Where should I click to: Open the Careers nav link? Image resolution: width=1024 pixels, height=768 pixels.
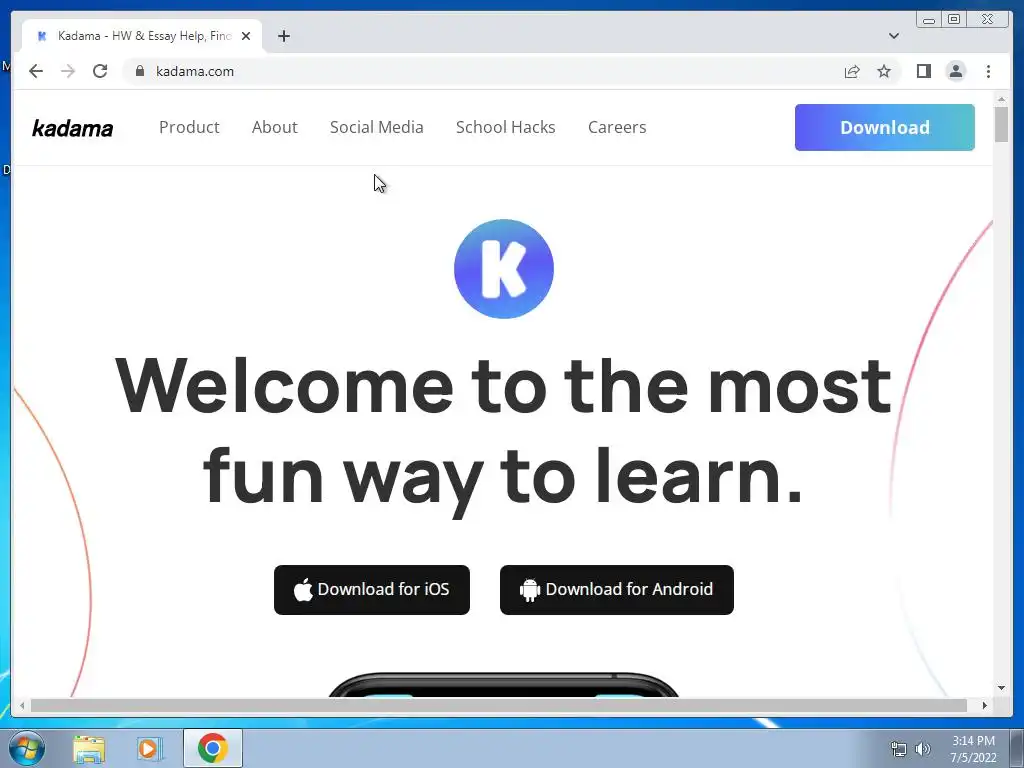(617, 127)
